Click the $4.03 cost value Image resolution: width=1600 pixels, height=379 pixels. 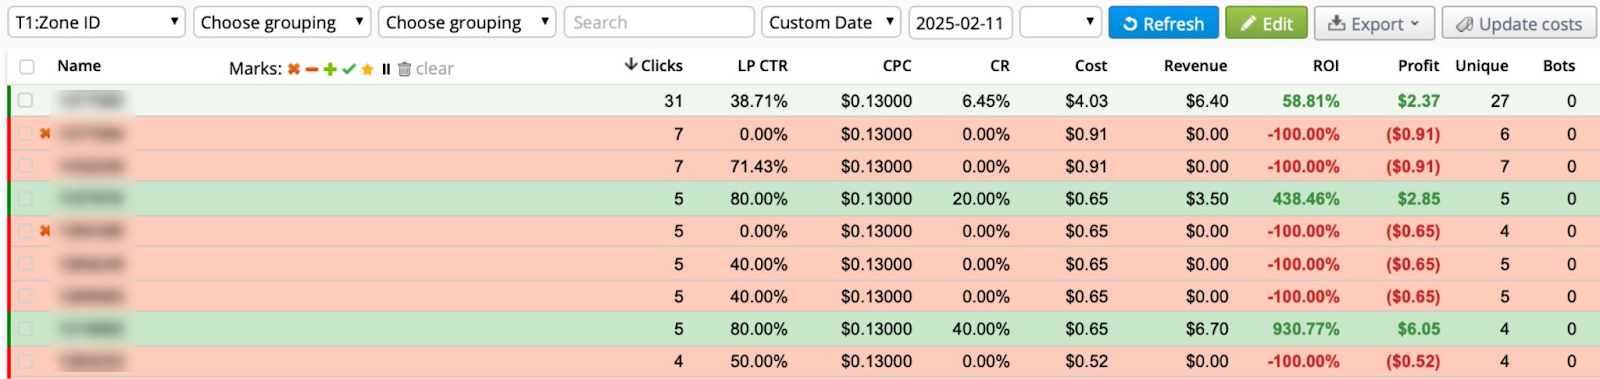[1086, 101]
